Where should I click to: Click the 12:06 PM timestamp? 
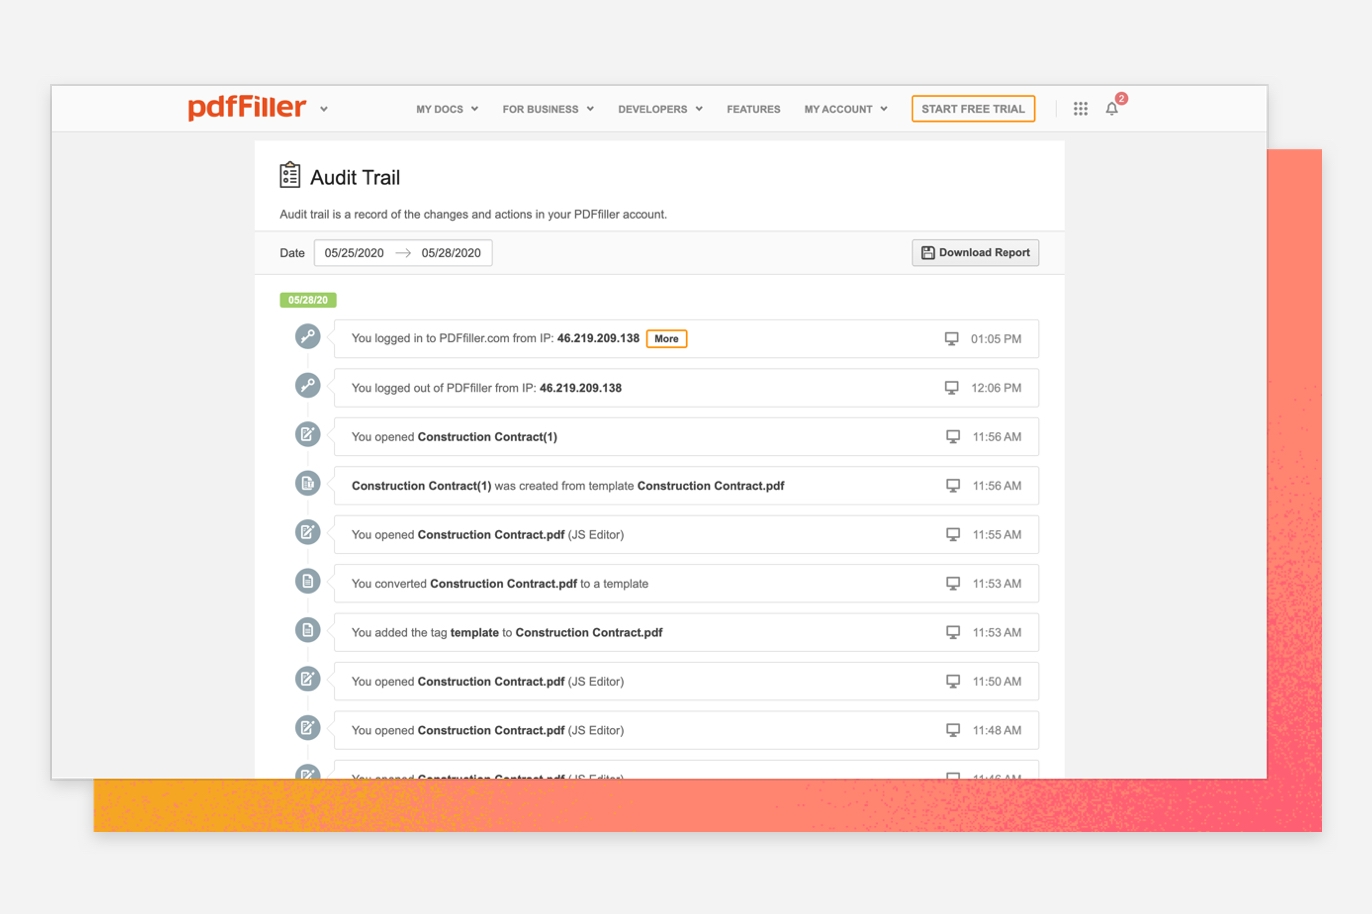(x=996, y=388)
